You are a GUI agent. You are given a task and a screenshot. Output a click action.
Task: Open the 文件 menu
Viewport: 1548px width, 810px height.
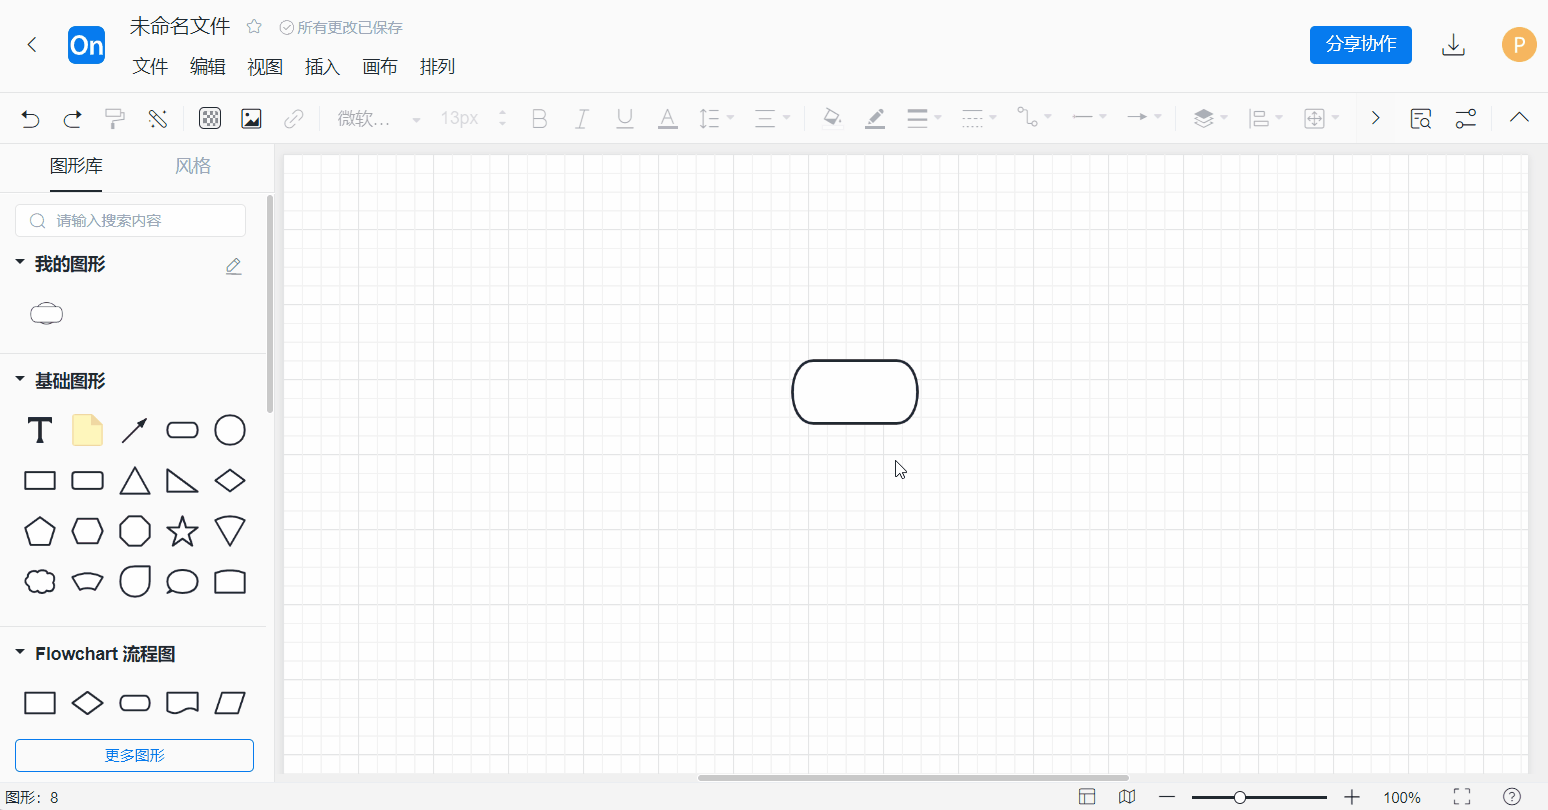(150, 66)
